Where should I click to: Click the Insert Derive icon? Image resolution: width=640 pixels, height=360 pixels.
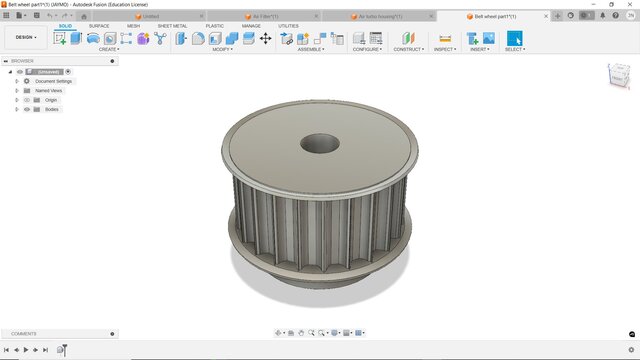[x=472, y=38]
